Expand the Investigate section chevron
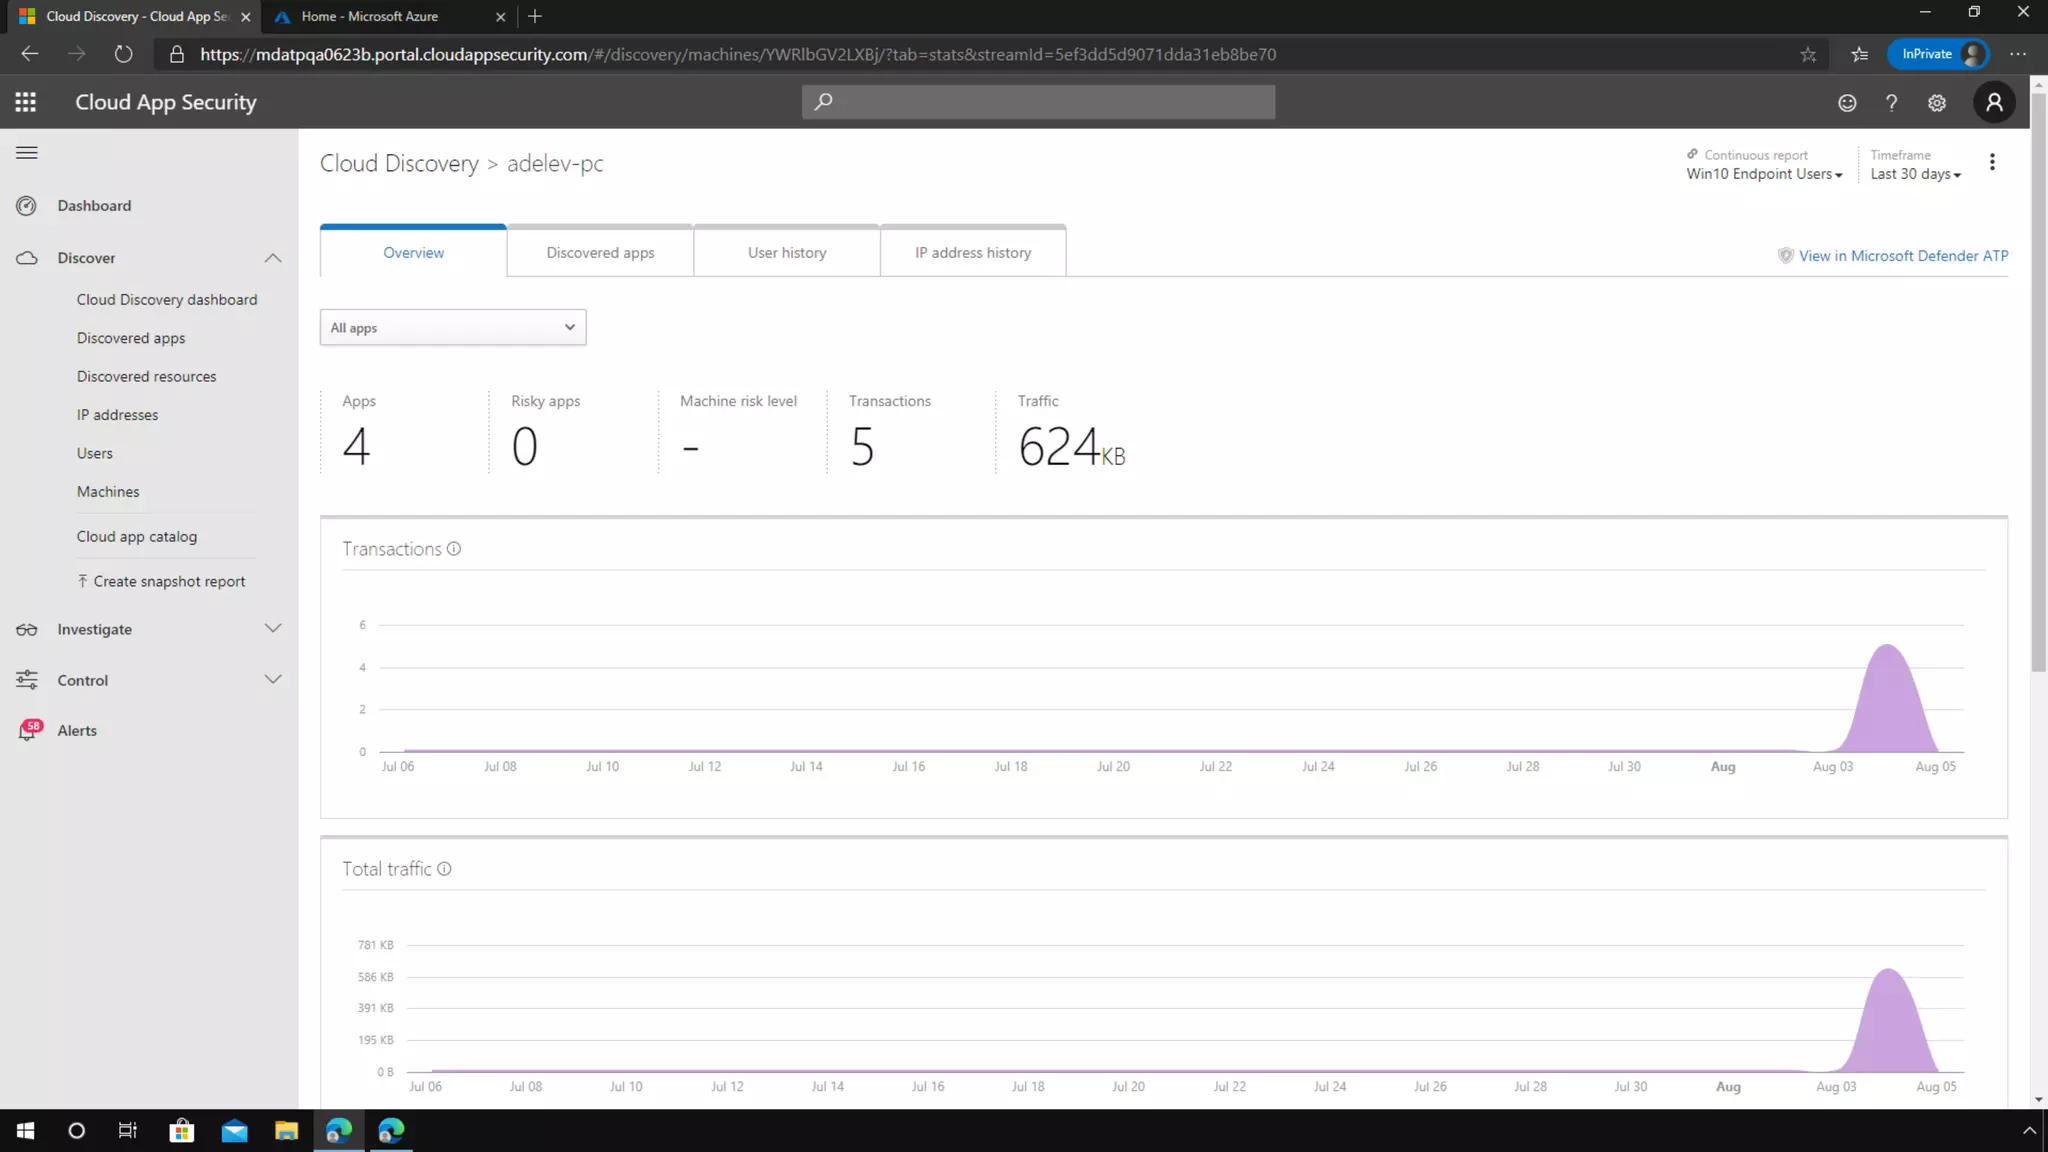 pyautogui.click(x=273, y=629)
